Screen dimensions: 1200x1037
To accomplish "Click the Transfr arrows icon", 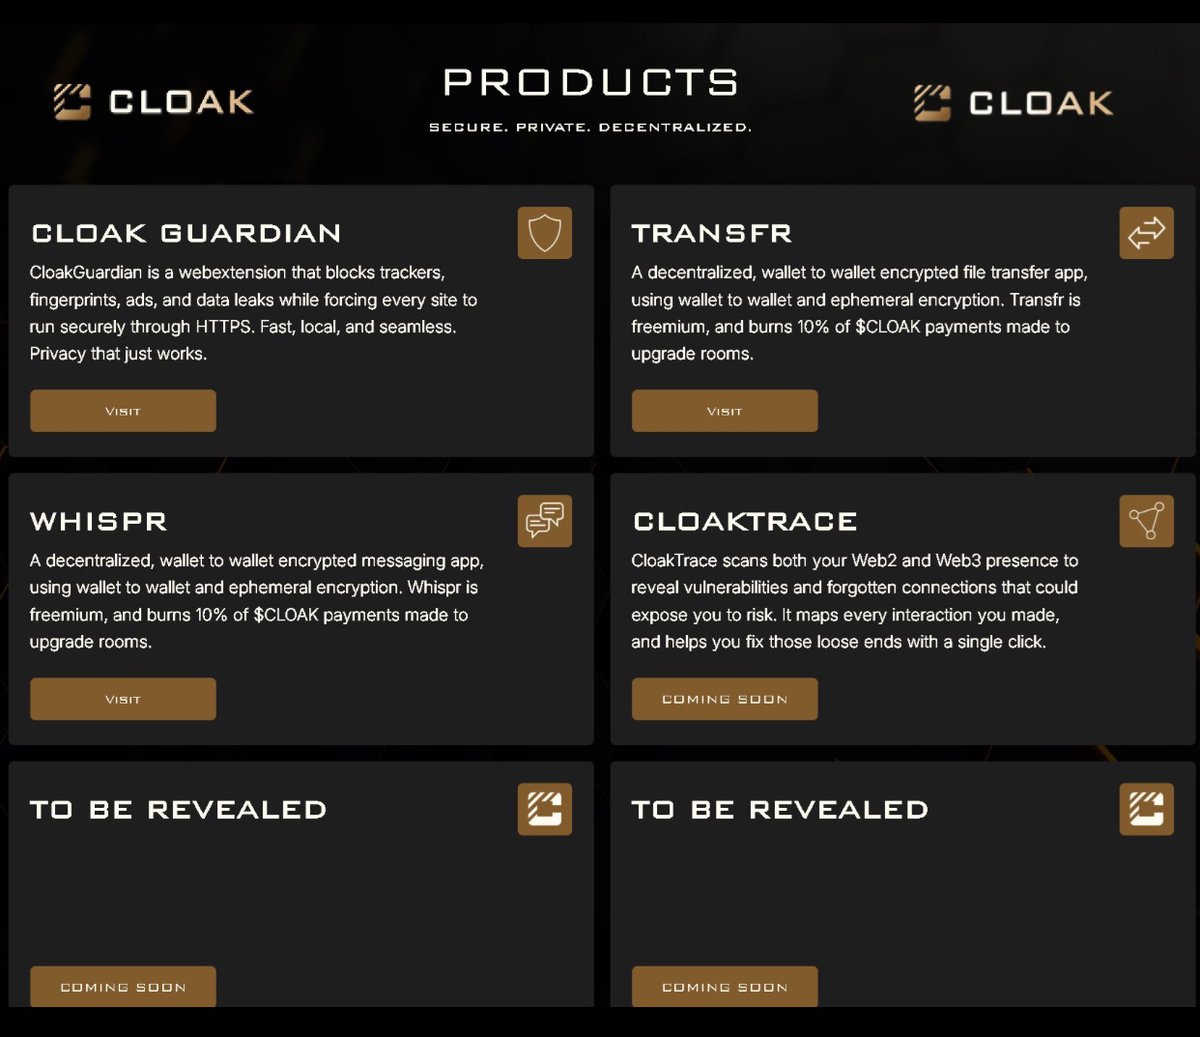I will (1146, 233).
